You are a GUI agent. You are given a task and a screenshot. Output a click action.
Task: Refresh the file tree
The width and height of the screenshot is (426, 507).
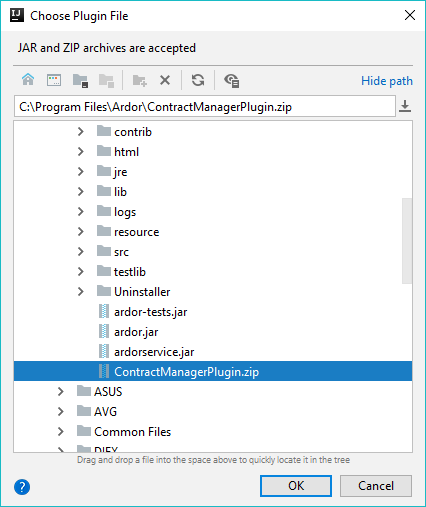click(198, 80)
